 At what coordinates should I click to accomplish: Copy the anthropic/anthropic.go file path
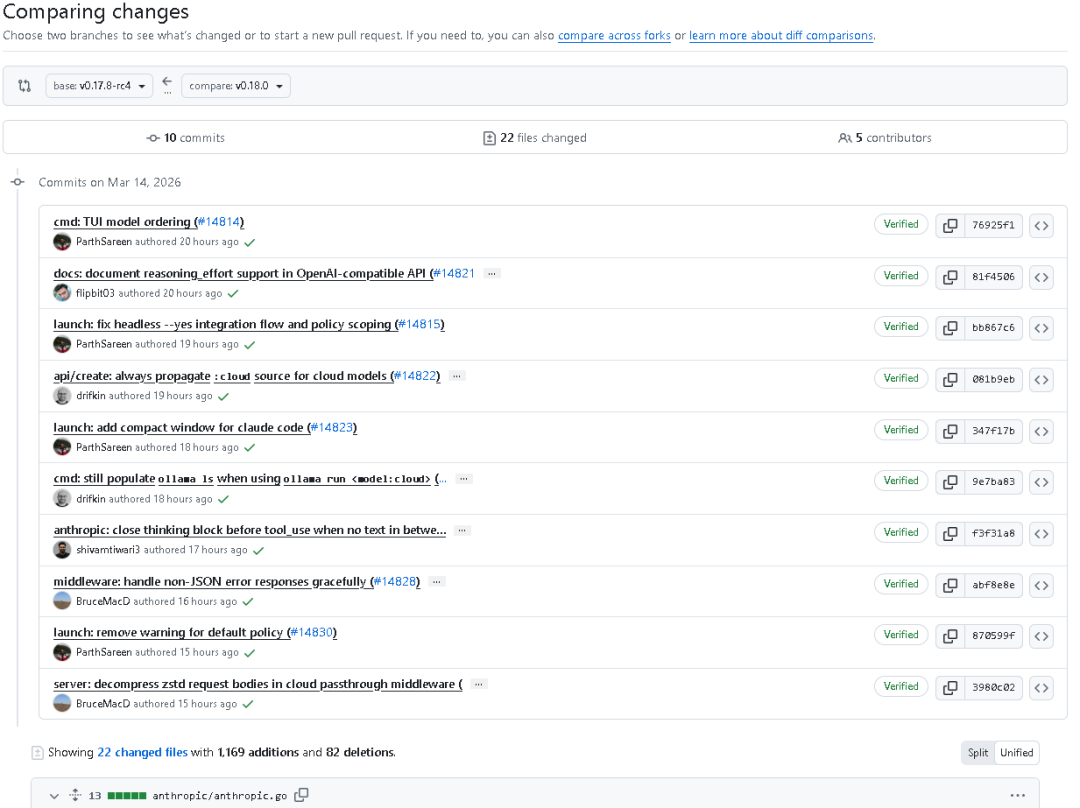point(301,795)
